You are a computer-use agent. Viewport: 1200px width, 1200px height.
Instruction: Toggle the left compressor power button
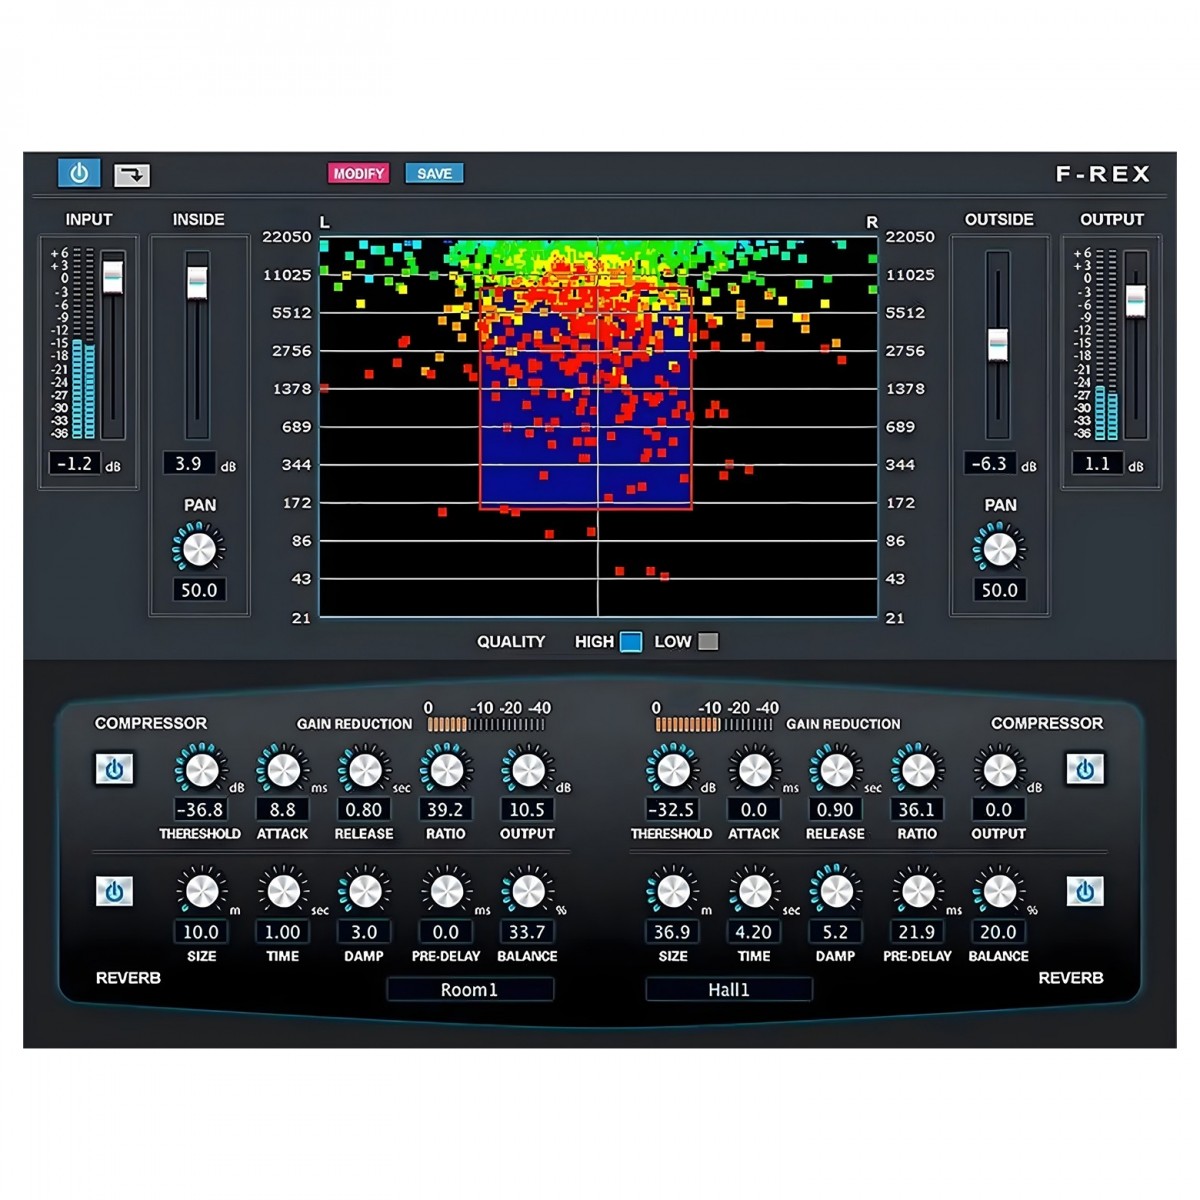(x=114, y=769)
